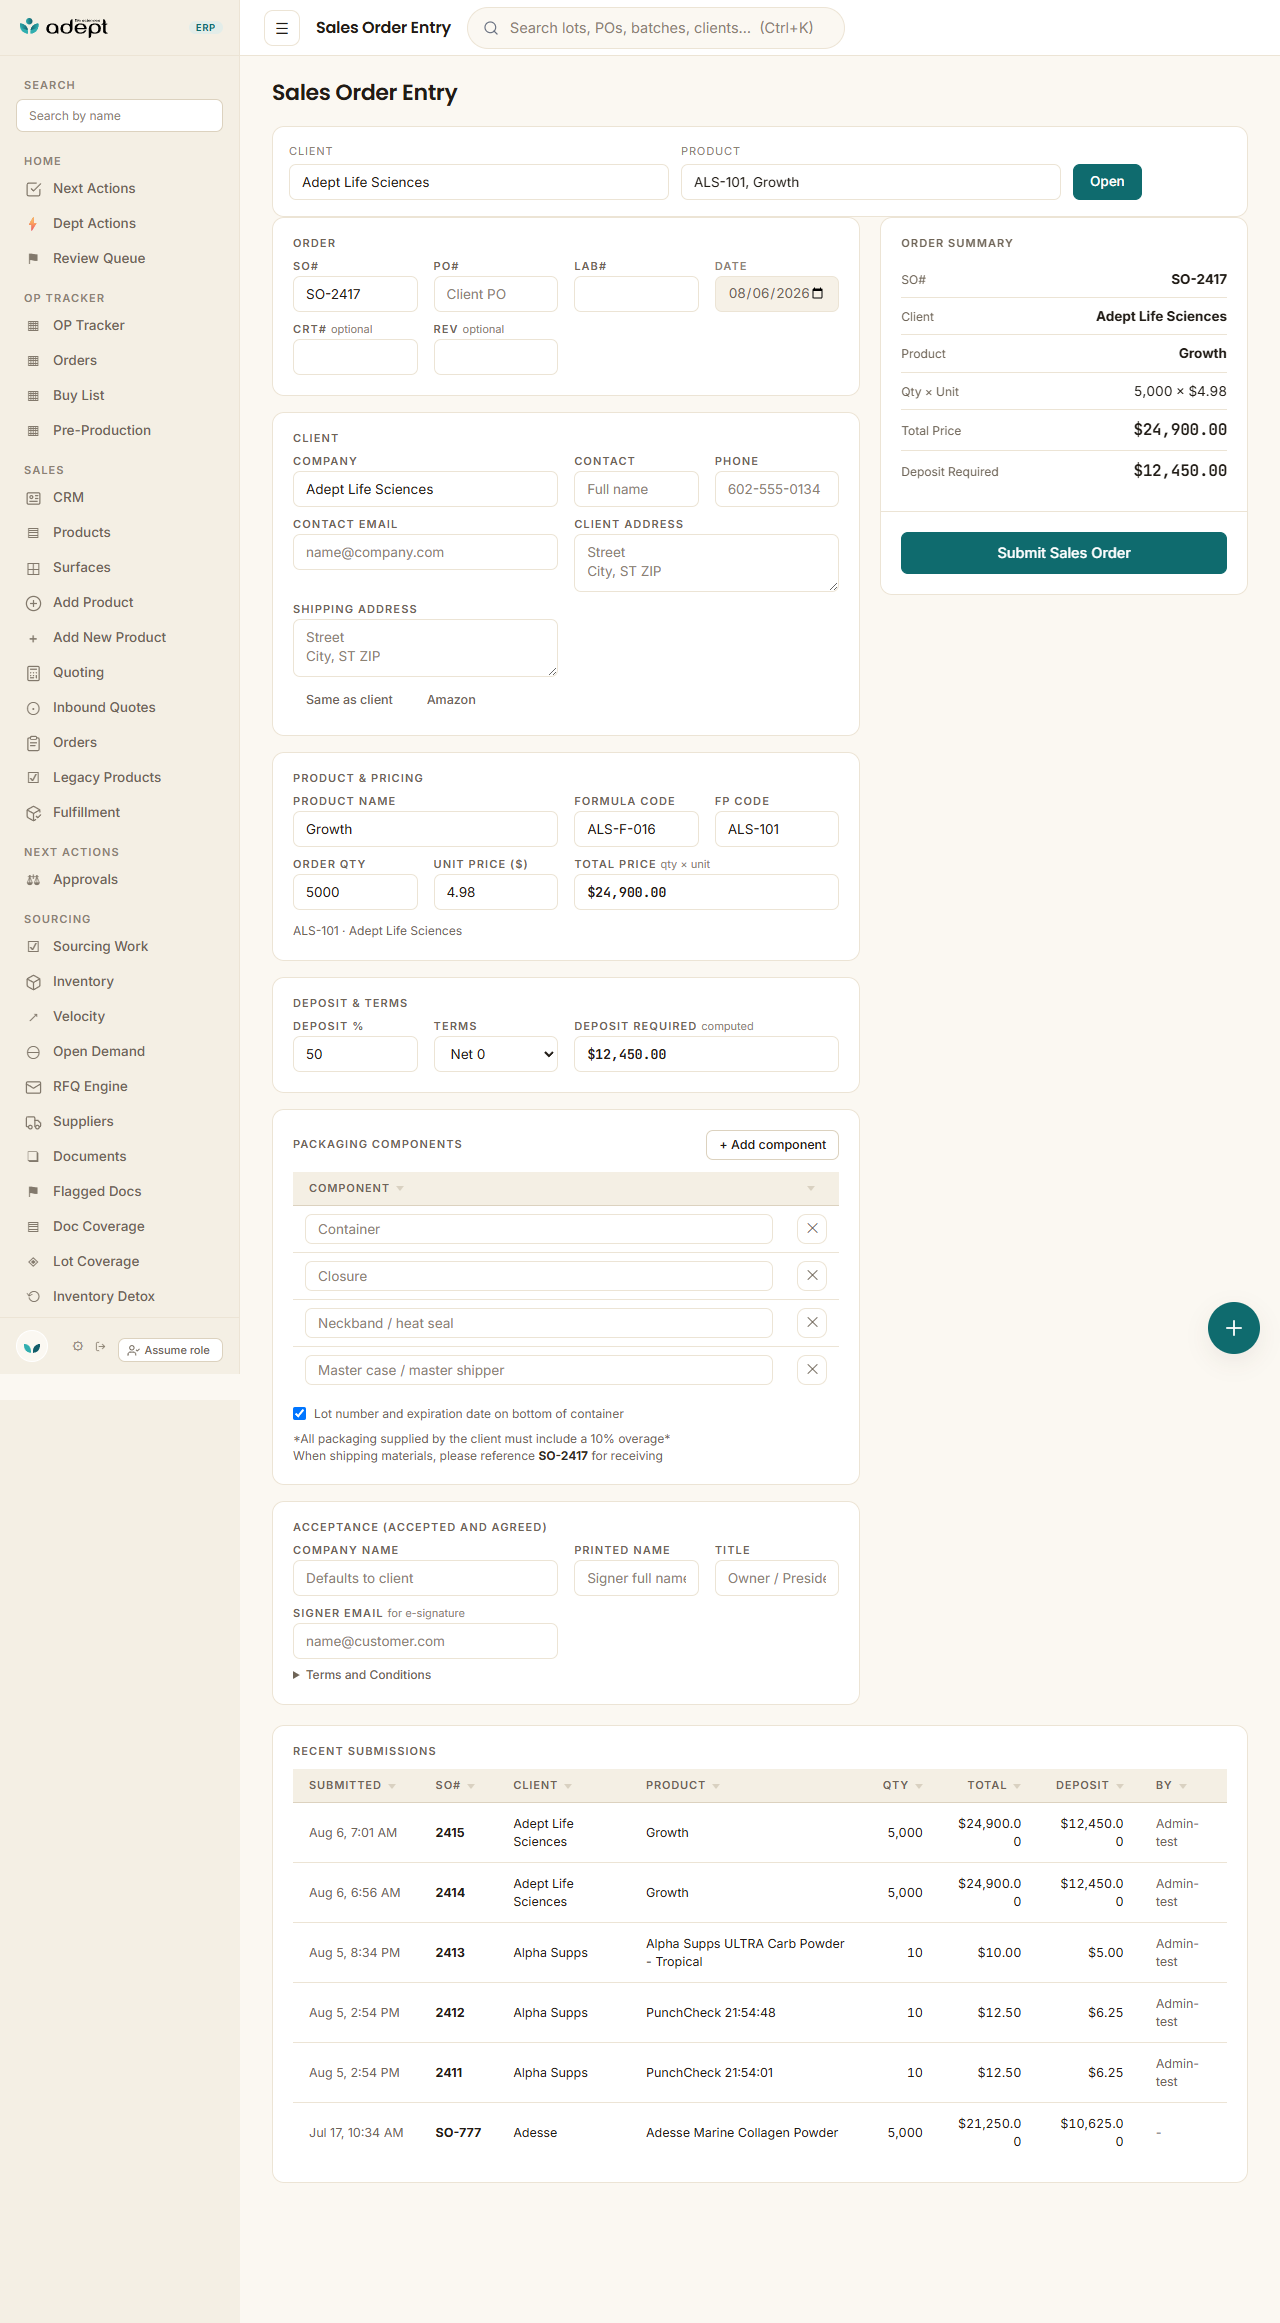Sort Recent Submissions by DEPOSIT column
The width and height of the screenshot is (1280, 2323).
[1089, 1785]
